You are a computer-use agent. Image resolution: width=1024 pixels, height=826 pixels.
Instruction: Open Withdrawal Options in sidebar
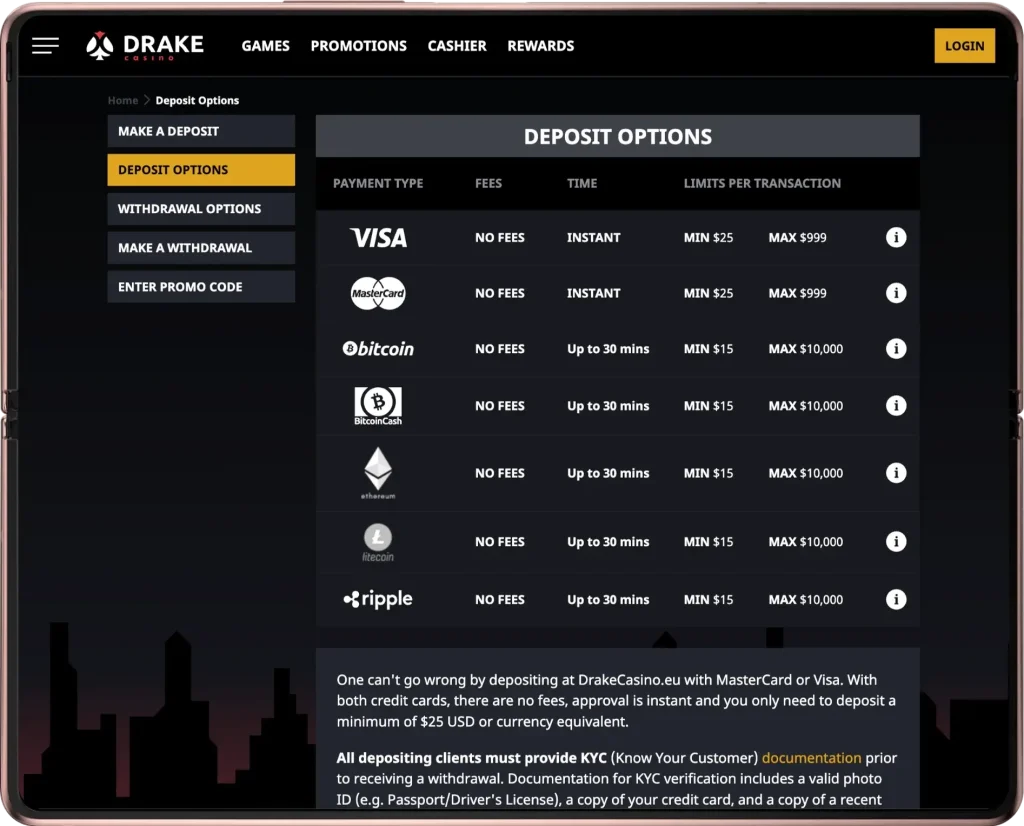(201, 209)
